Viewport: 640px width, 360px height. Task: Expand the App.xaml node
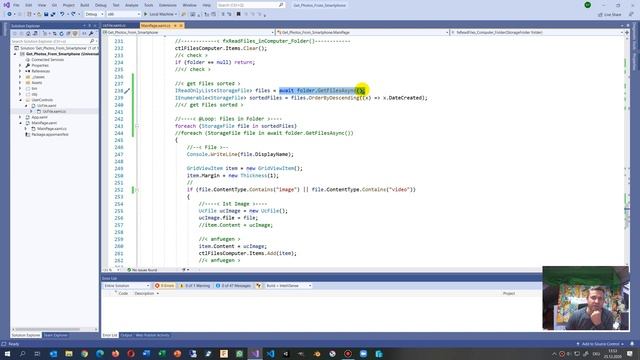[x=20, y=117]
